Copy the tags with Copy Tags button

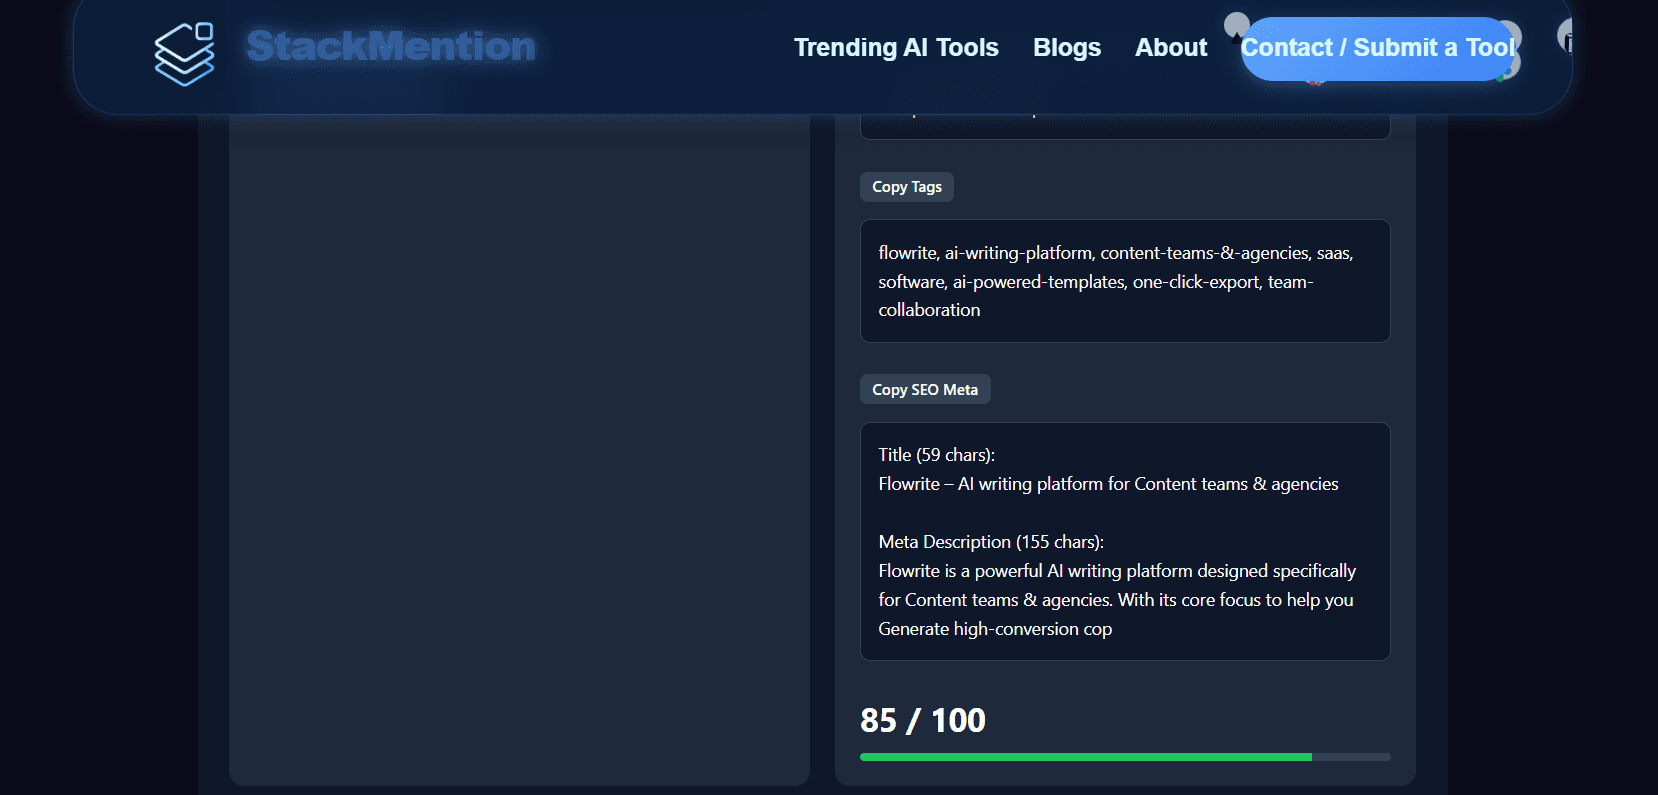coord(907,187)
